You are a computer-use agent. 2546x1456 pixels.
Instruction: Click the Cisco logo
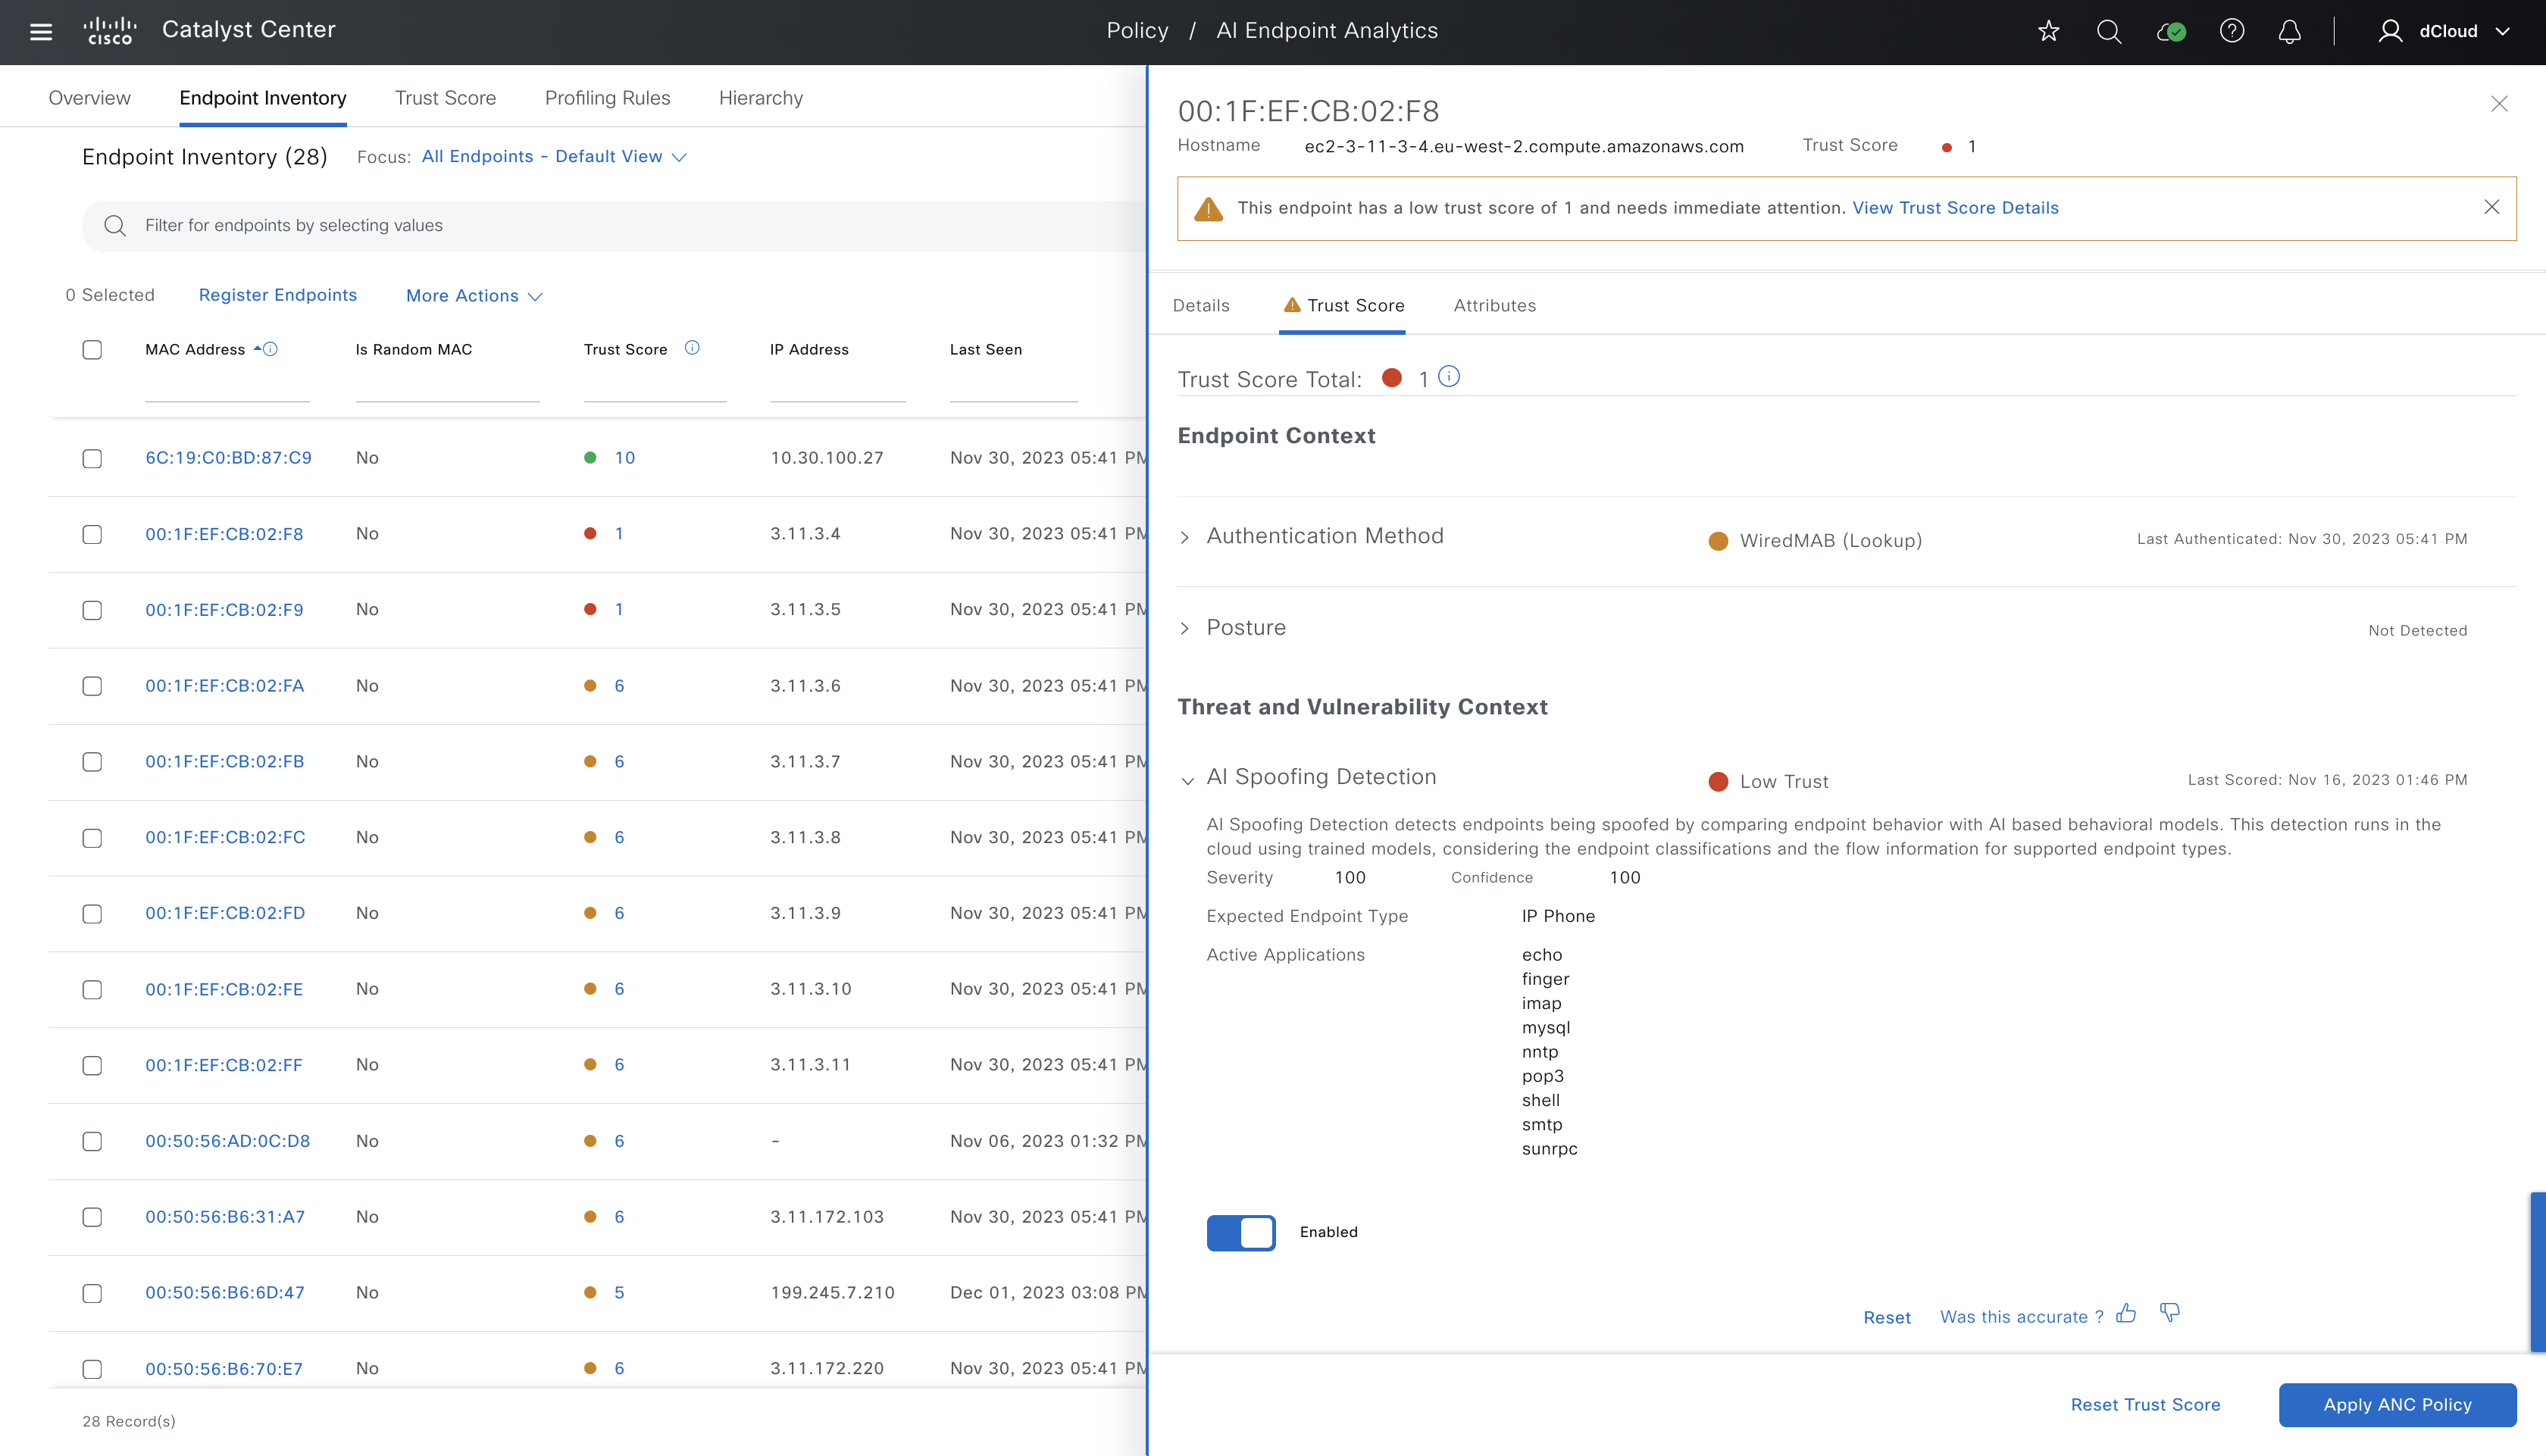110,31
